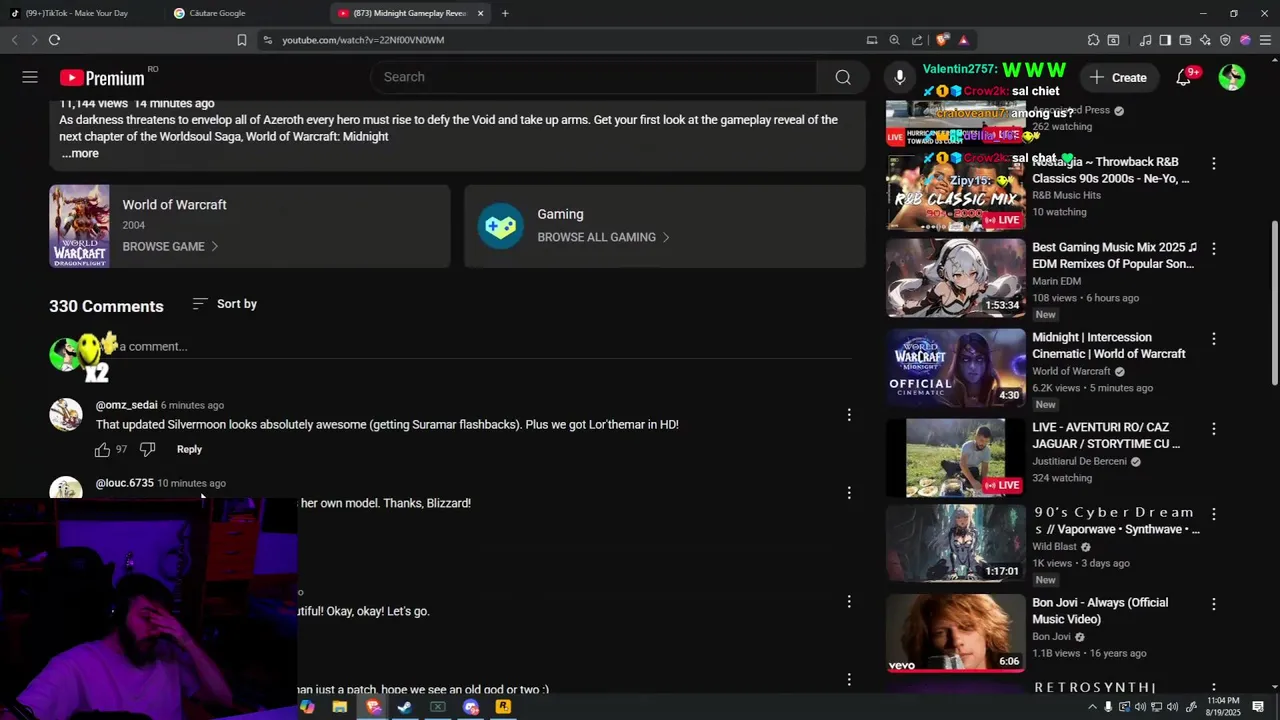Open Best Gaming Music Mix 2025 thumbnail
Viewport: 1280px width, 720px height.
click(956, 278)
